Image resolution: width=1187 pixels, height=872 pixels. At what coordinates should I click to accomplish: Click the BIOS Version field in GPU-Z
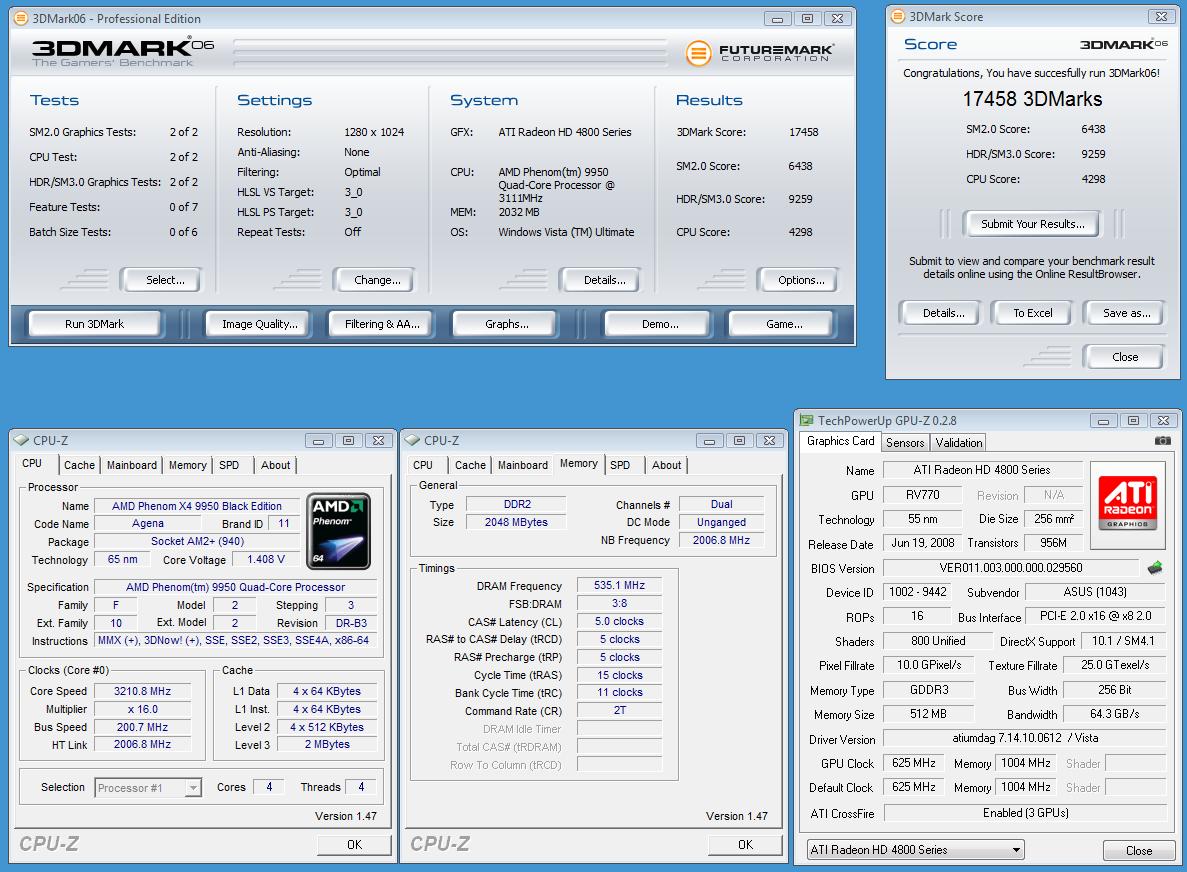(x=1011, y=568)
